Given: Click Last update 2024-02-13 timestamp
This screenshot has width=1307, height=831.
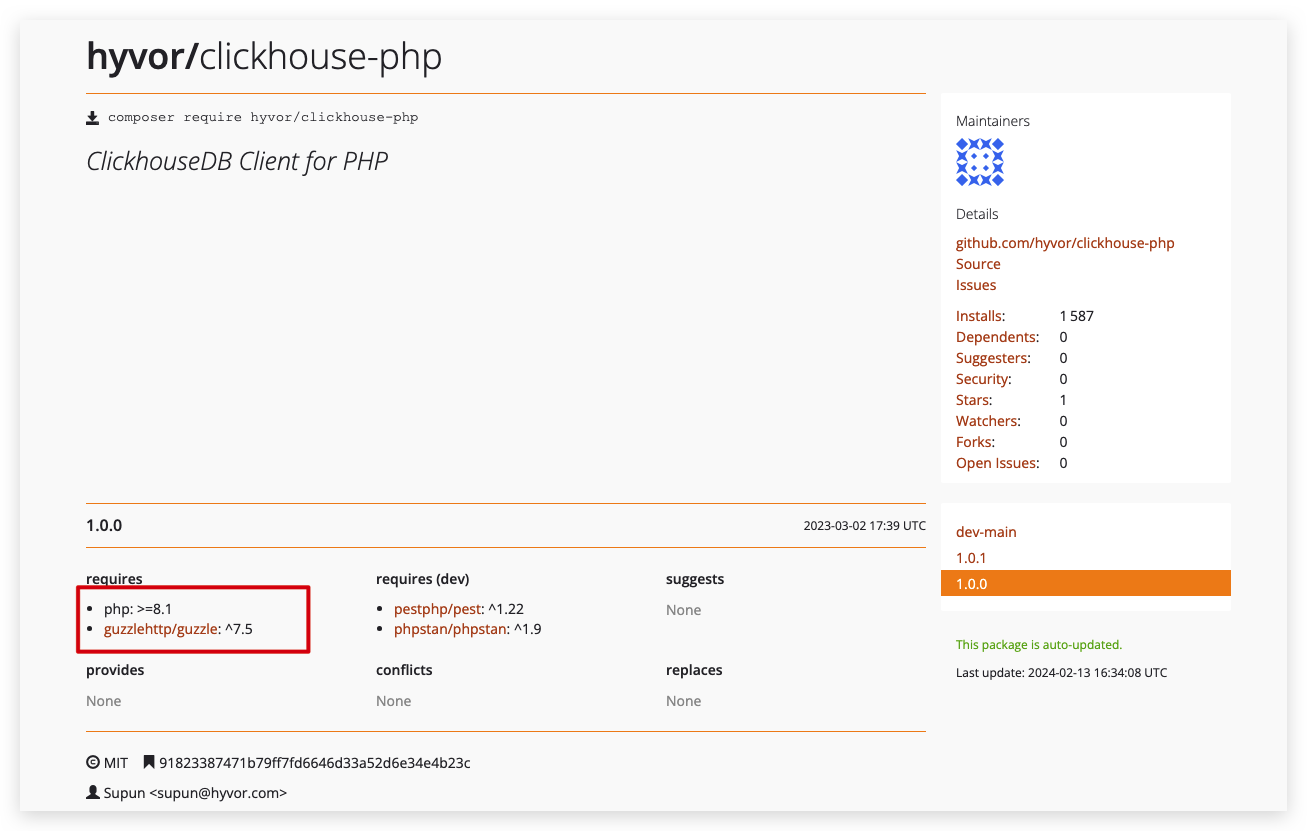Looking at the screenshot, I should [x=1061, y=673].
